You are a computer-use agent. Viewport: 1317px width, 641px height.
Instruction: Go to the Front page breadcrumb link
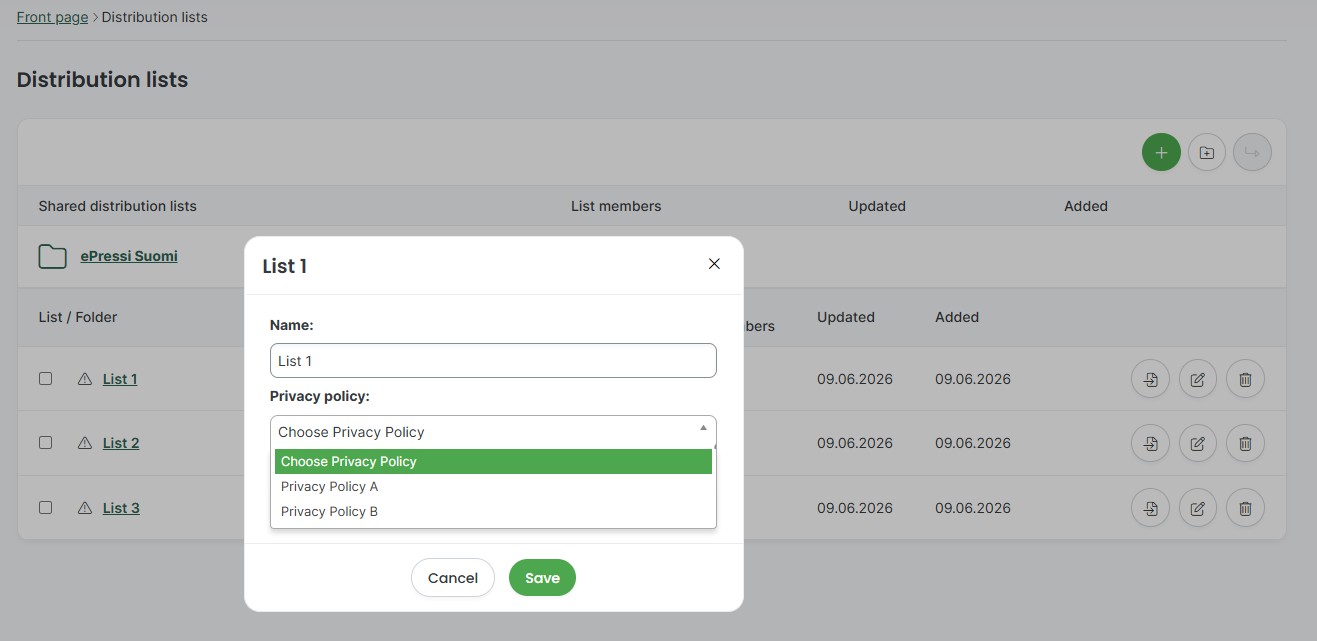(x=52, y=17)
